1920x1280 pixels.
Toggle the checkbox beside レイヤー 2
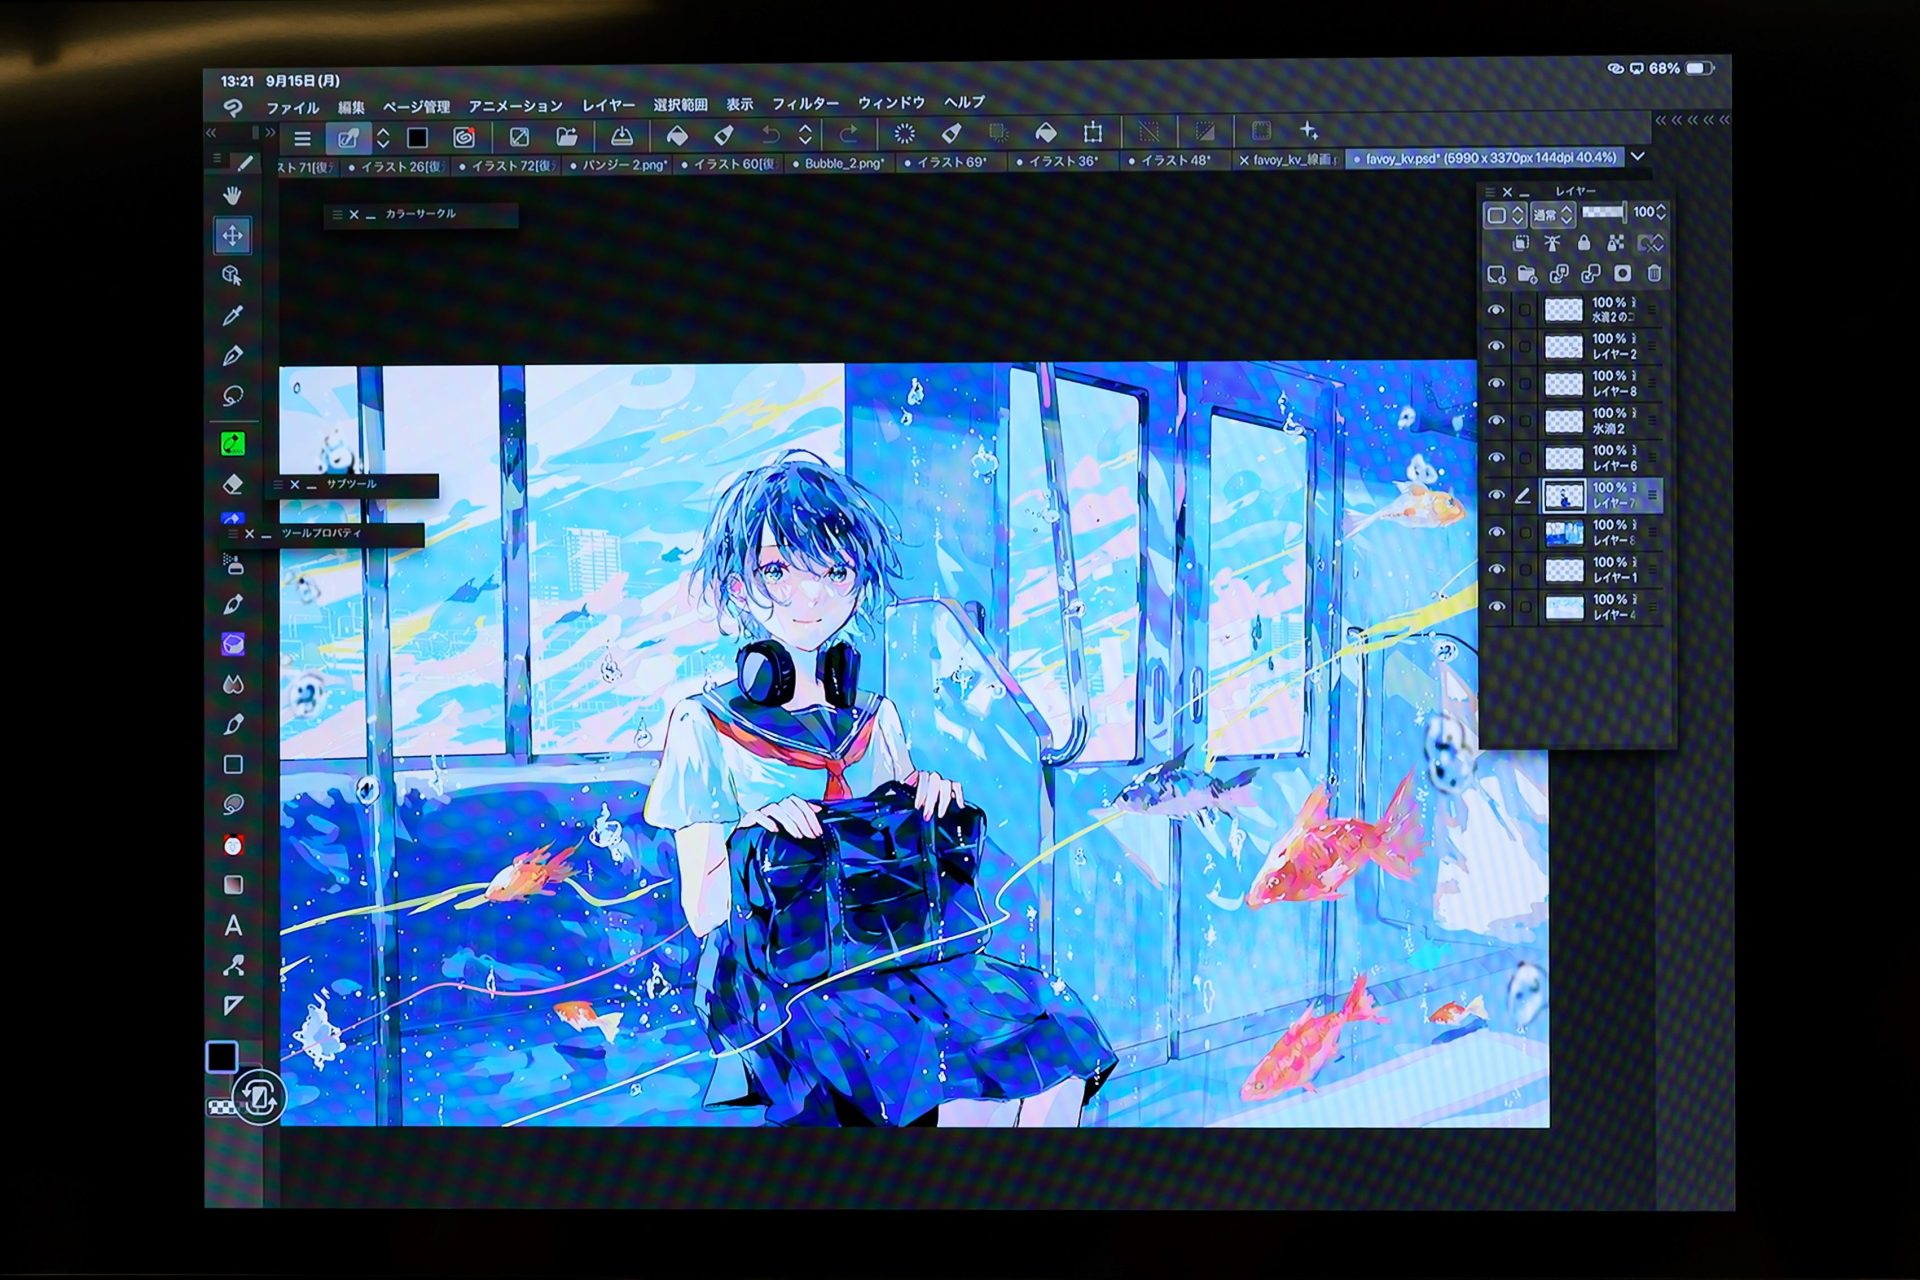point(1524,347)
